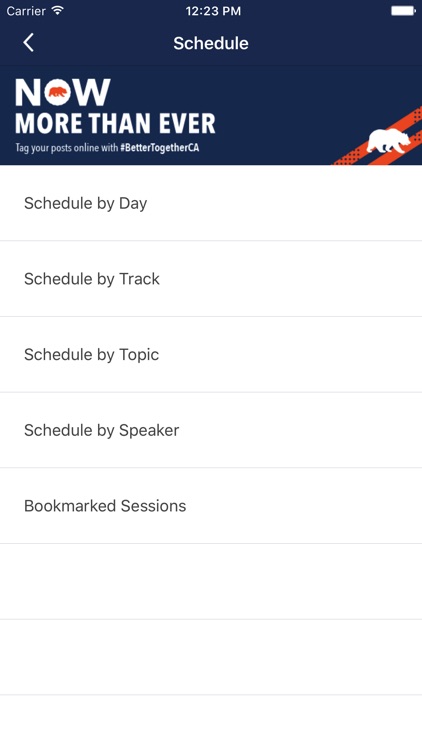Viewport: 422px width, 750px height.
Task: Open Schedule by Day
Action: pyautogui.click(x=211, y=203)
